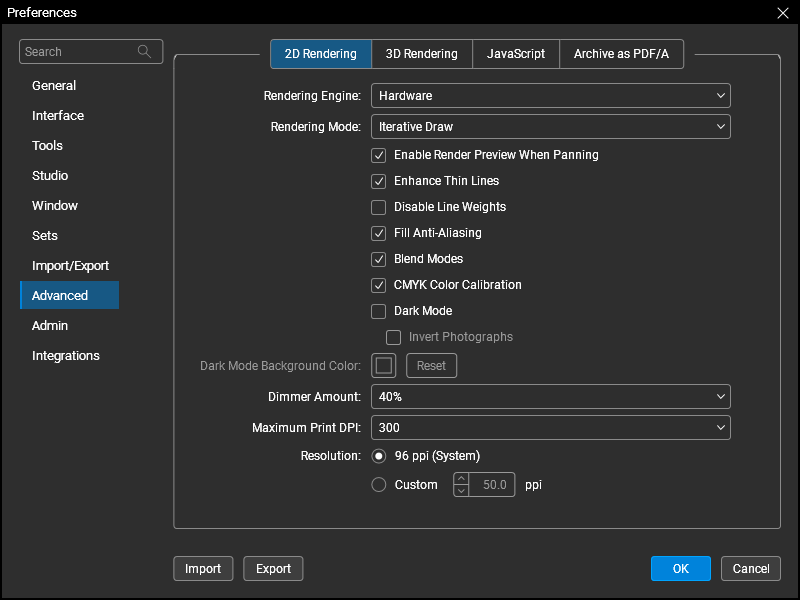Open Maximum Print DPI dropdown

click(551, 428)
